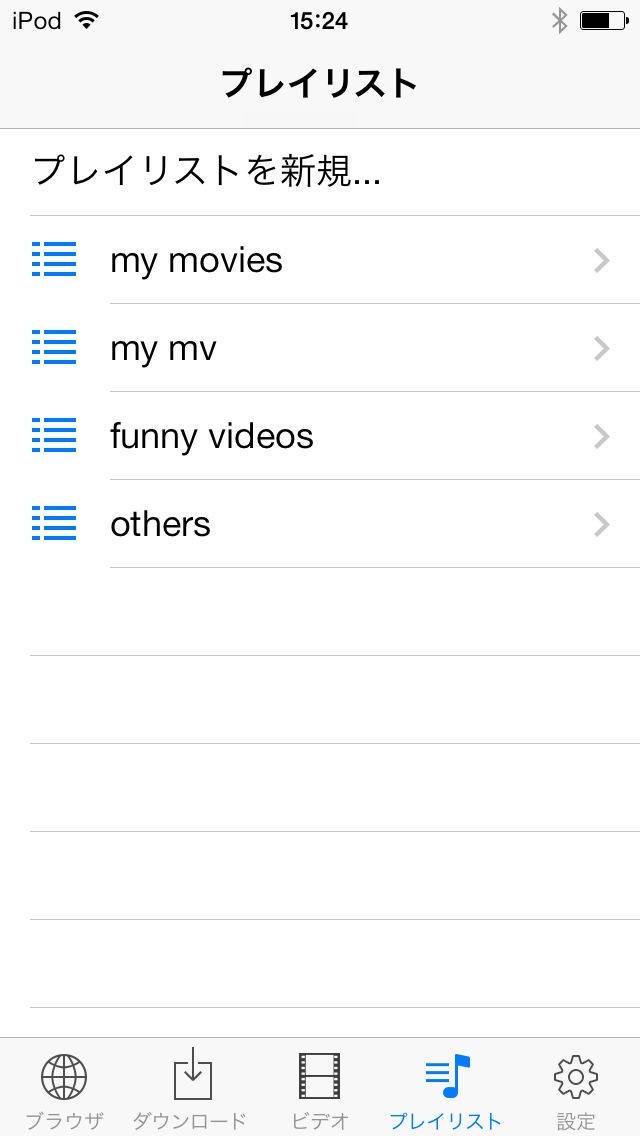The height and width of the screenshot is (1136, 640).
Task: Switch to the ダウンロード tab label
Action: click(x=192, y=1121)
